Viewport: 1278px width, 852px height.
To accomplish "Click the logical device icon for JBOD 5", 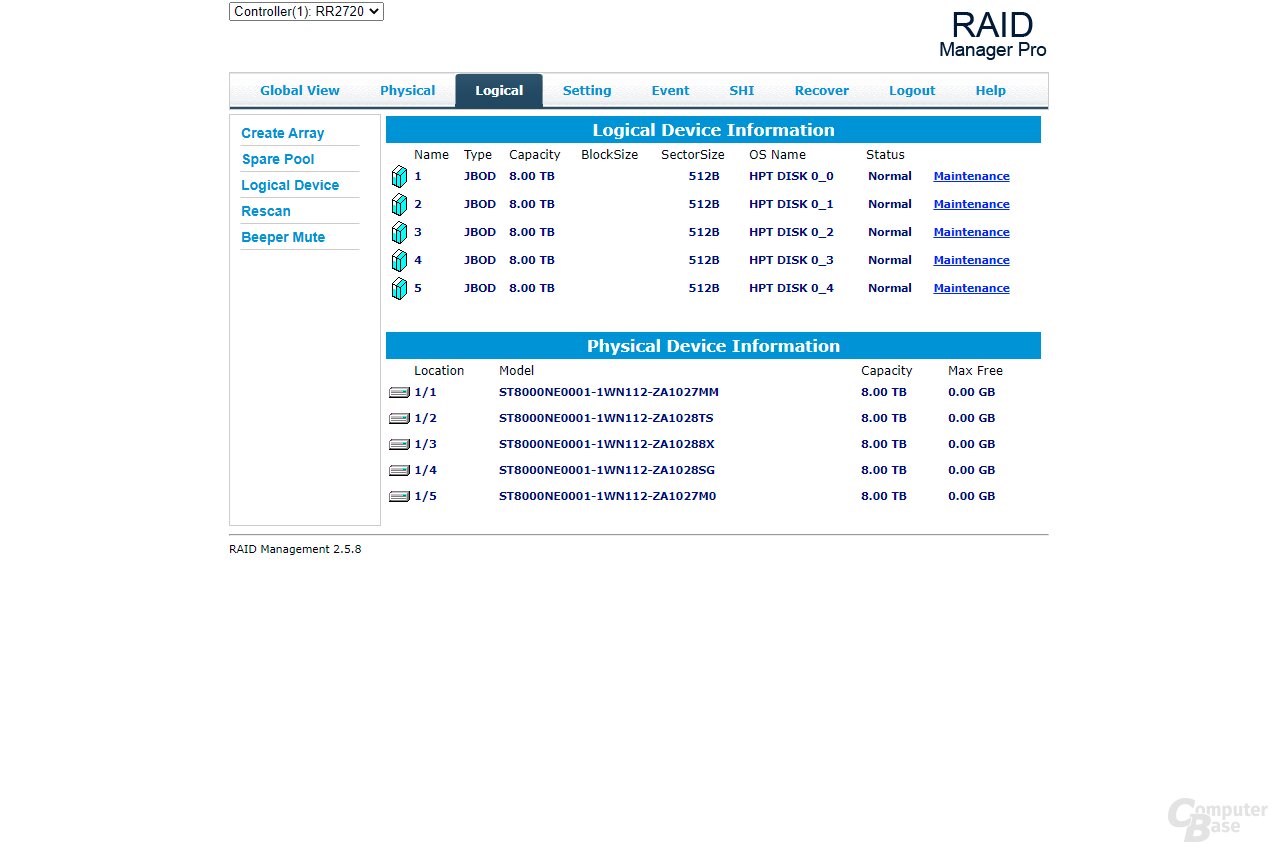I will point(399,289).
